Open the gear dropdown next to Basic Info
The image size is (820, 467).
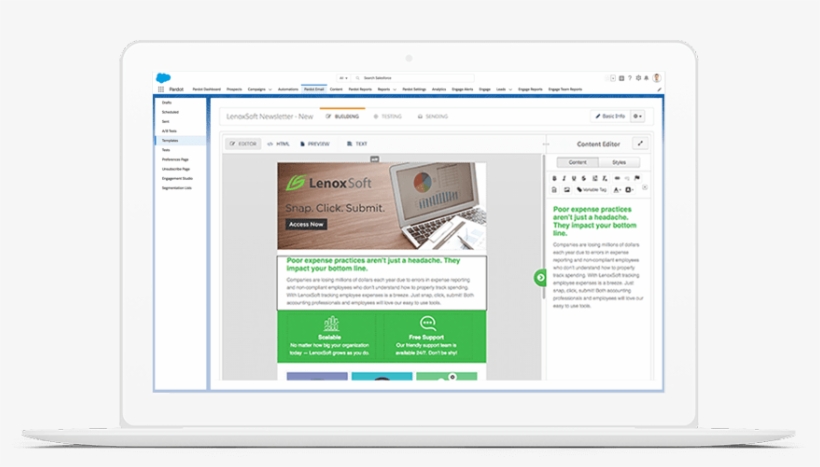click(x=637, y=116)
